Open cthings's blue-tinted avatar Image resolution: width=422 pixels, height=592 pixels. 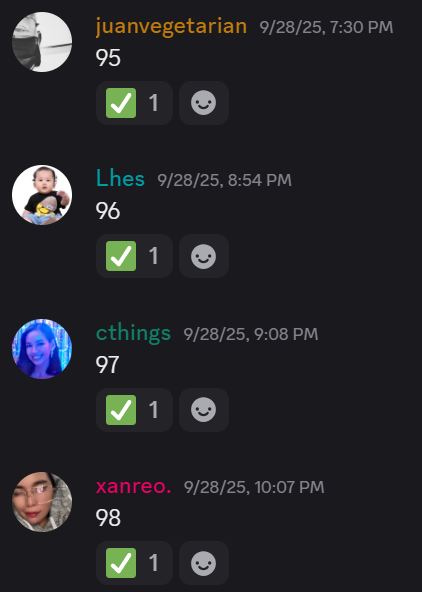point(42,349)
